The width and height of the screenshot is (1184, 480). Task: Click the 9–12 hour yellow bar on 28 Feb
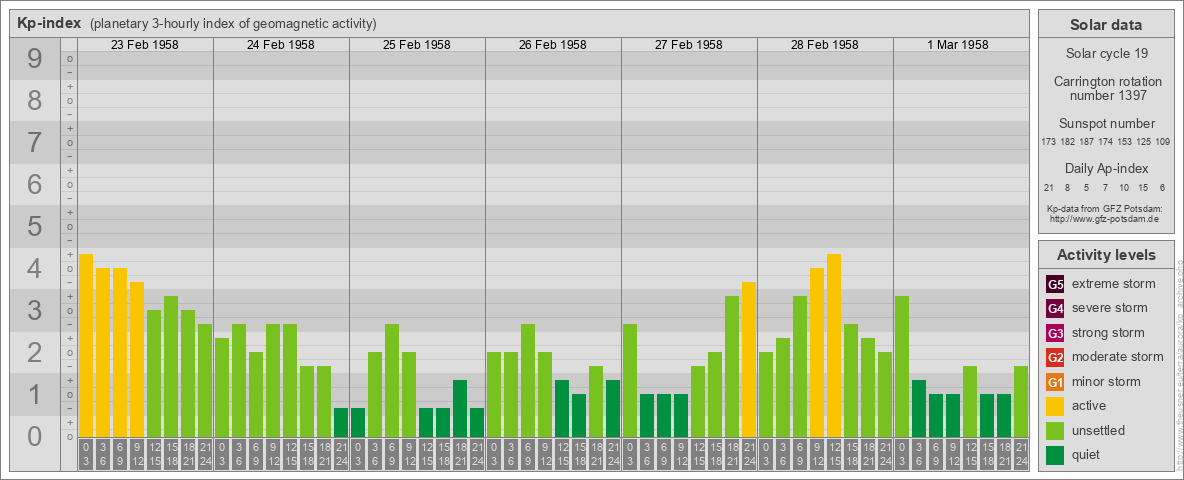click(817, 352)
